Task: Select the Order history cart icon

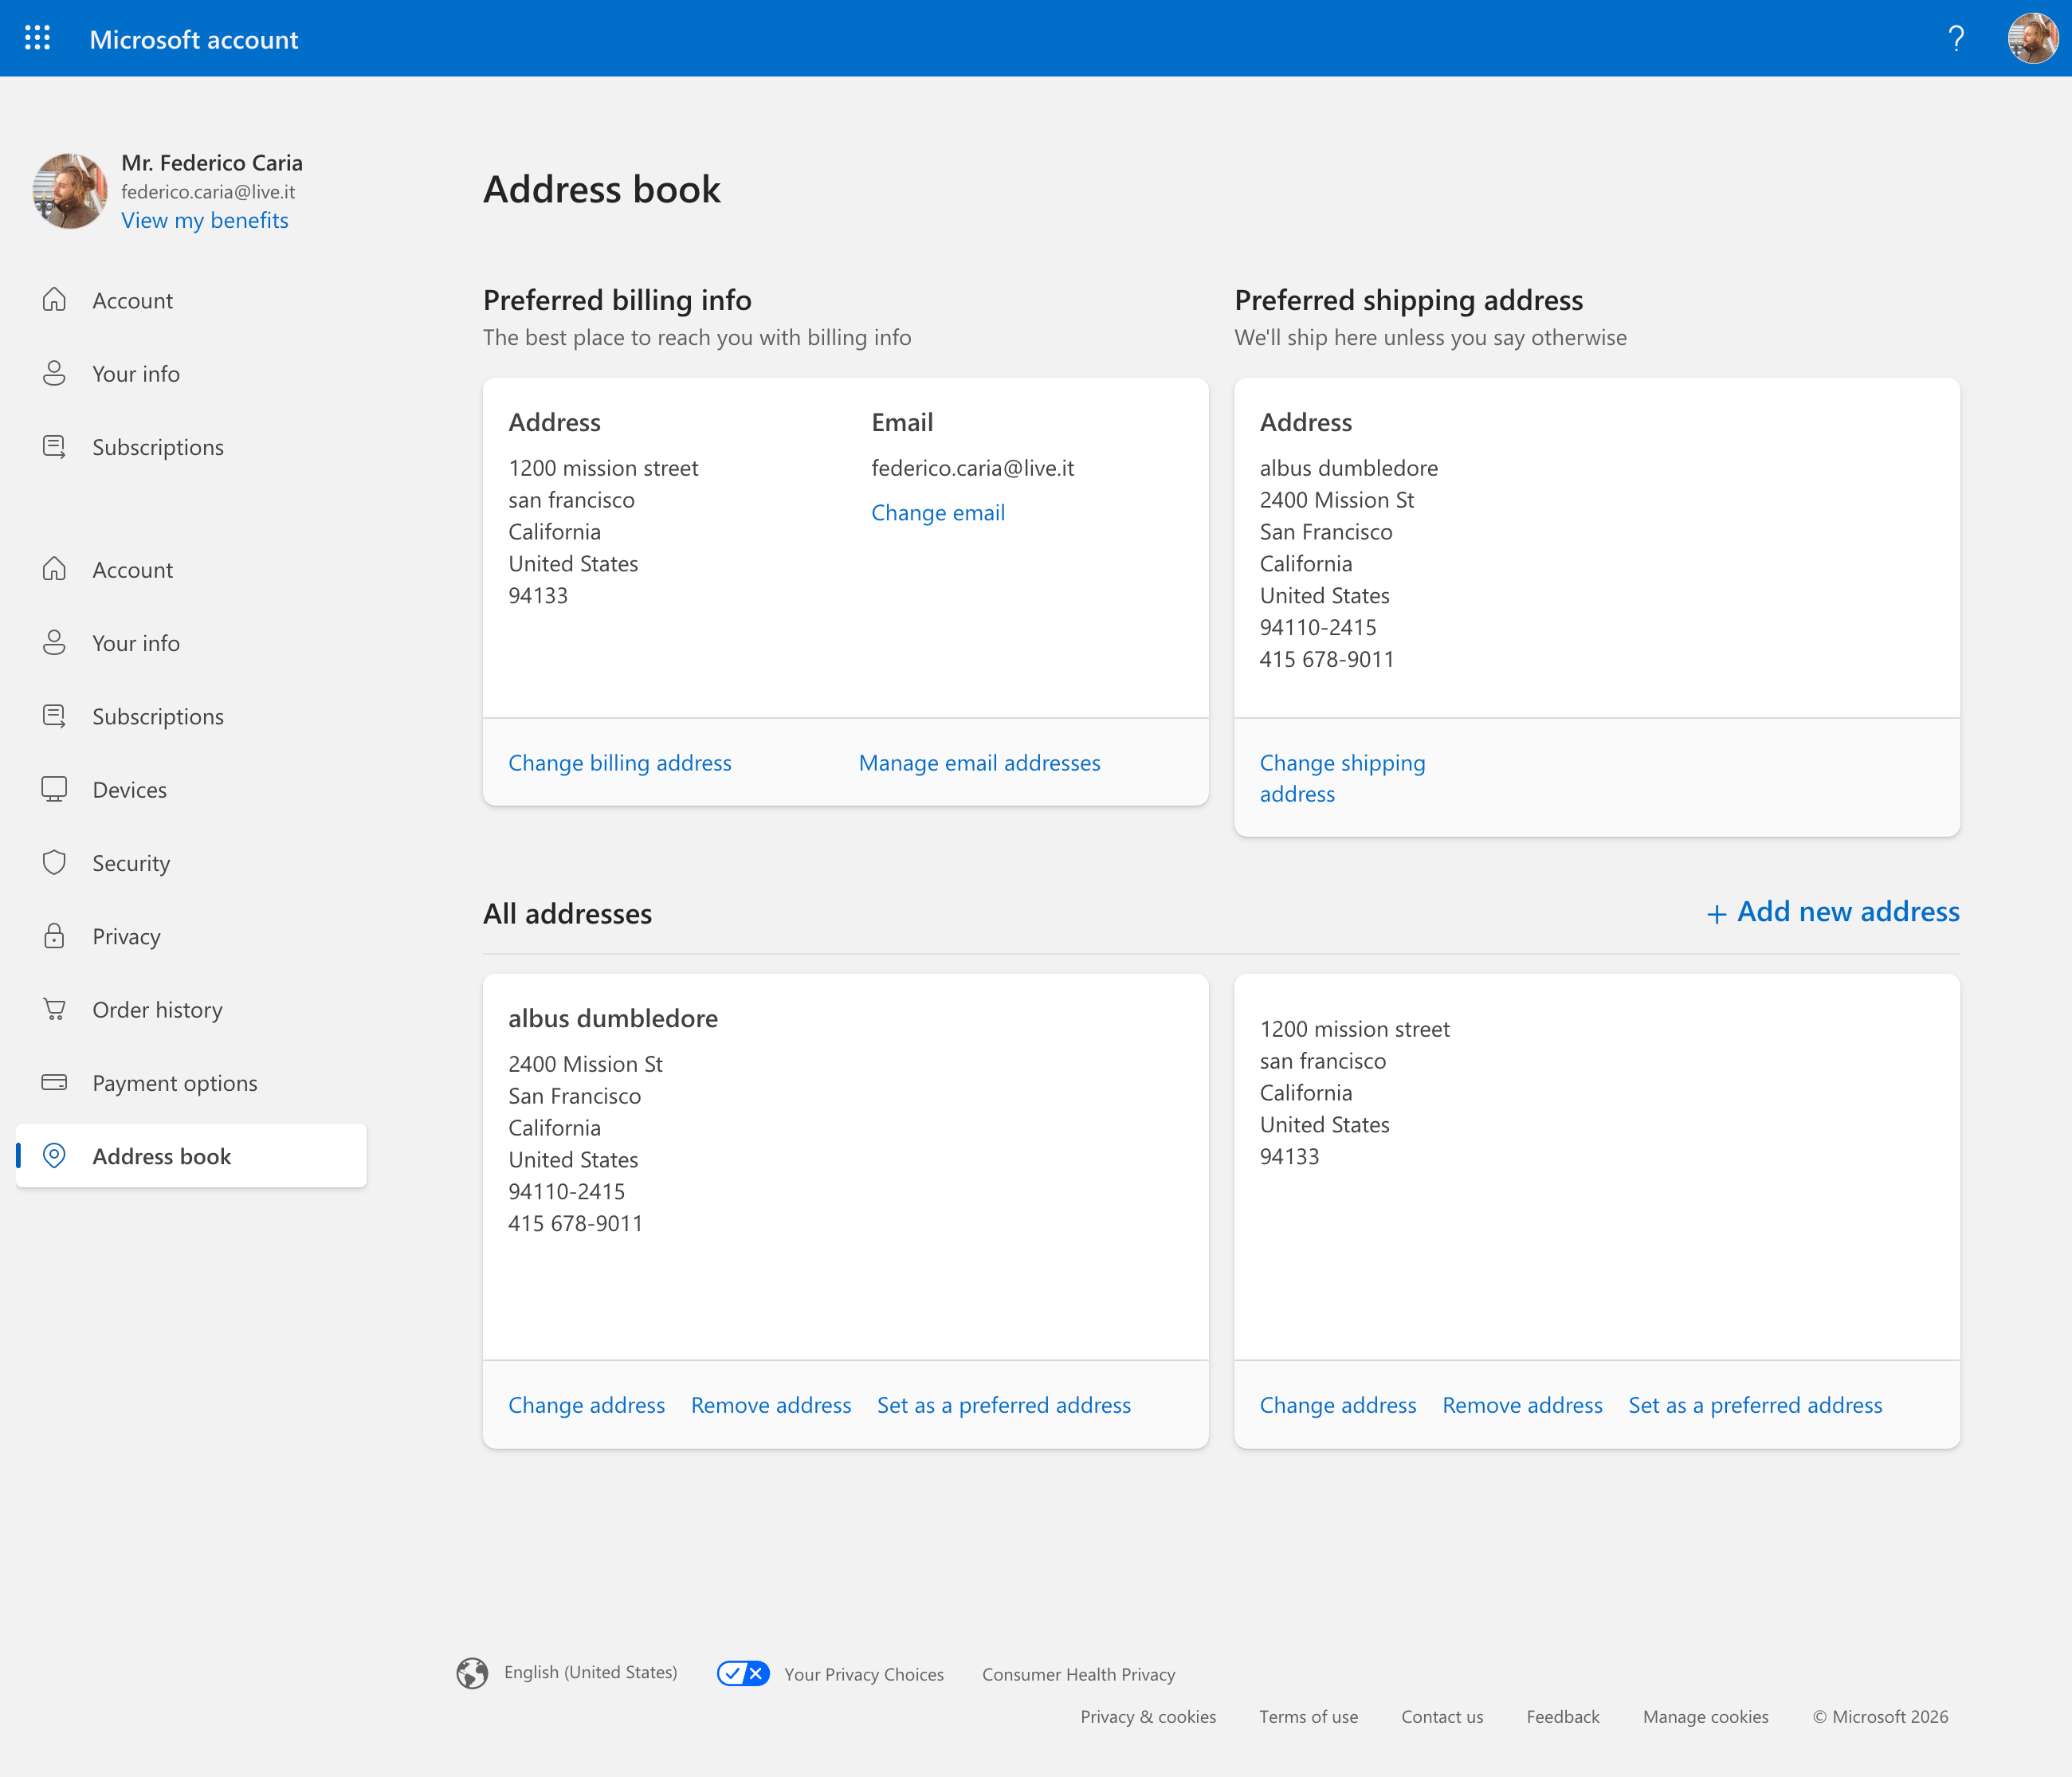Action: [54, 1009]
